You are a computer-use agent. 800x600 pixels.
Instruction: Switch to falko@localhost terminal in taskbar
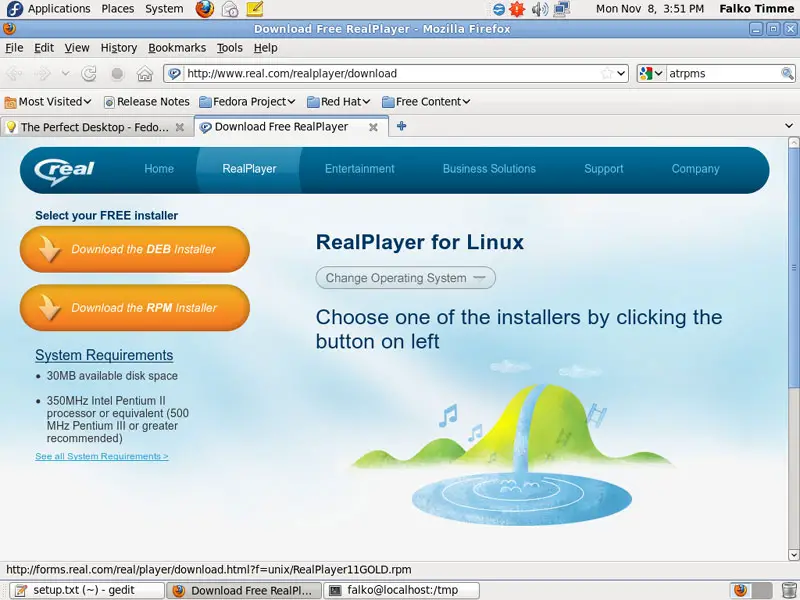coord(401,590)
